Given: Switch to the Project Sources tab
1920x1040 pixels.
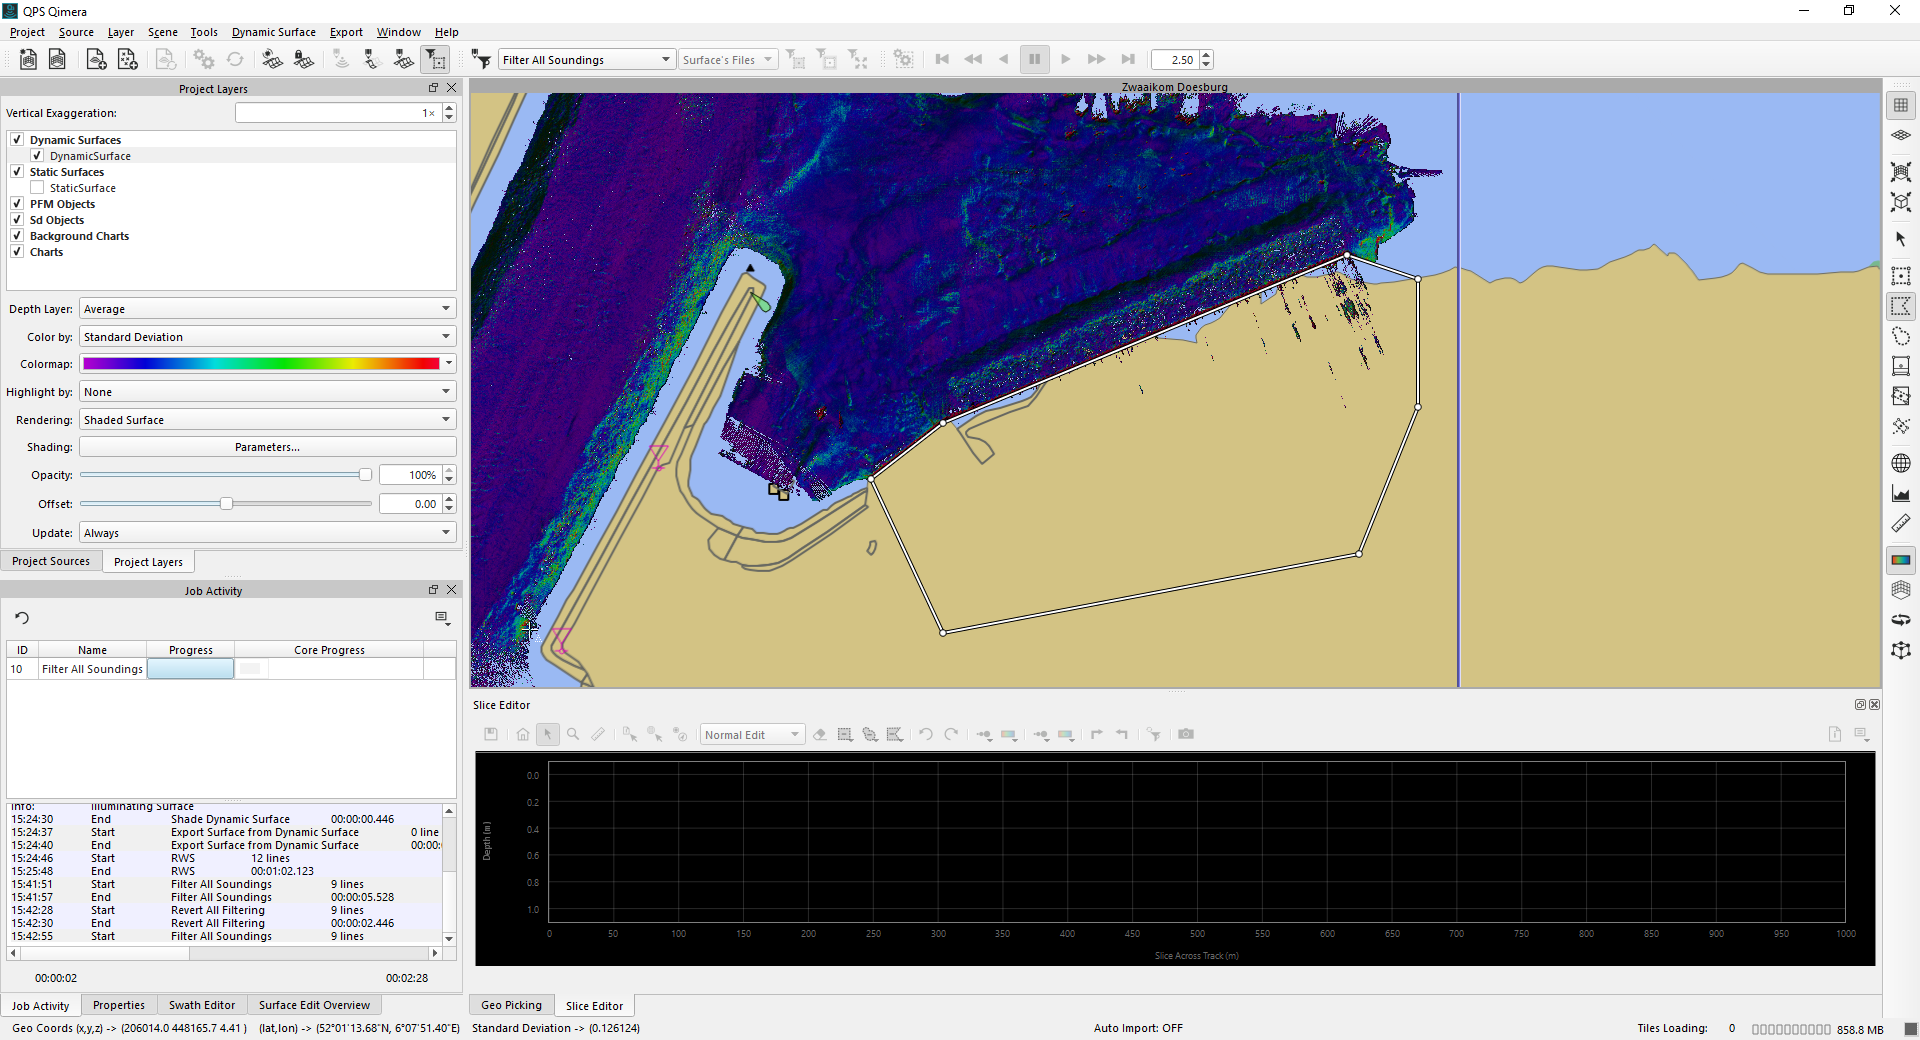Looking at the screenshot, I should coord(51,561).
